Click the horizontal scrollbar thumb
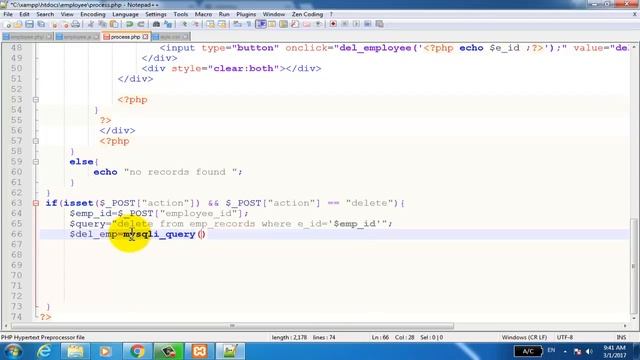The width and height of the screenshot is (640, 360). [233, 326]
